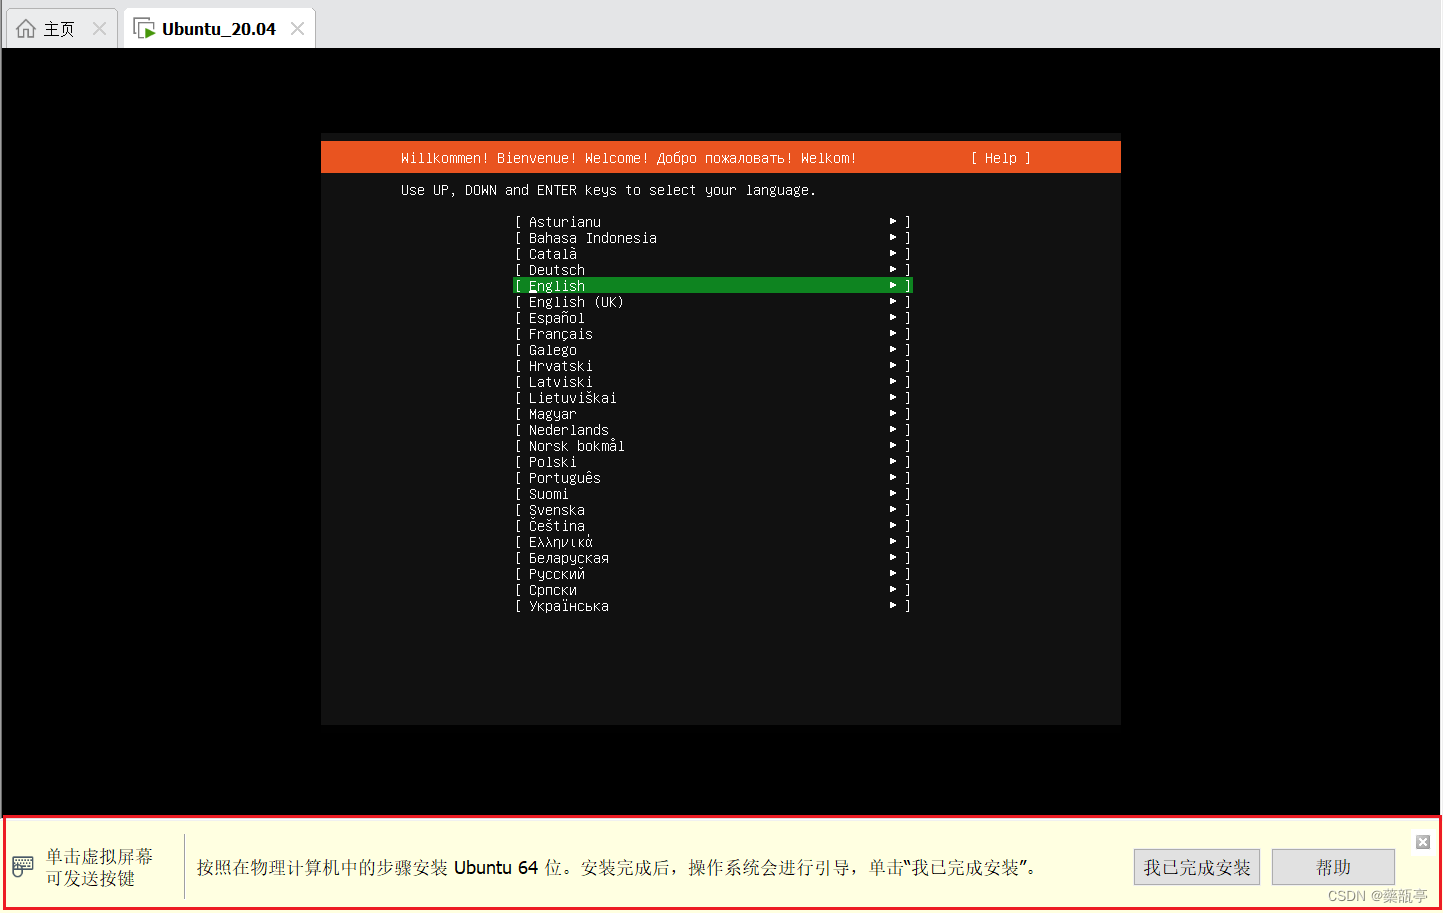
Task: Click the keyboard icon in the notification bar
Action: (x=22, y=866)
